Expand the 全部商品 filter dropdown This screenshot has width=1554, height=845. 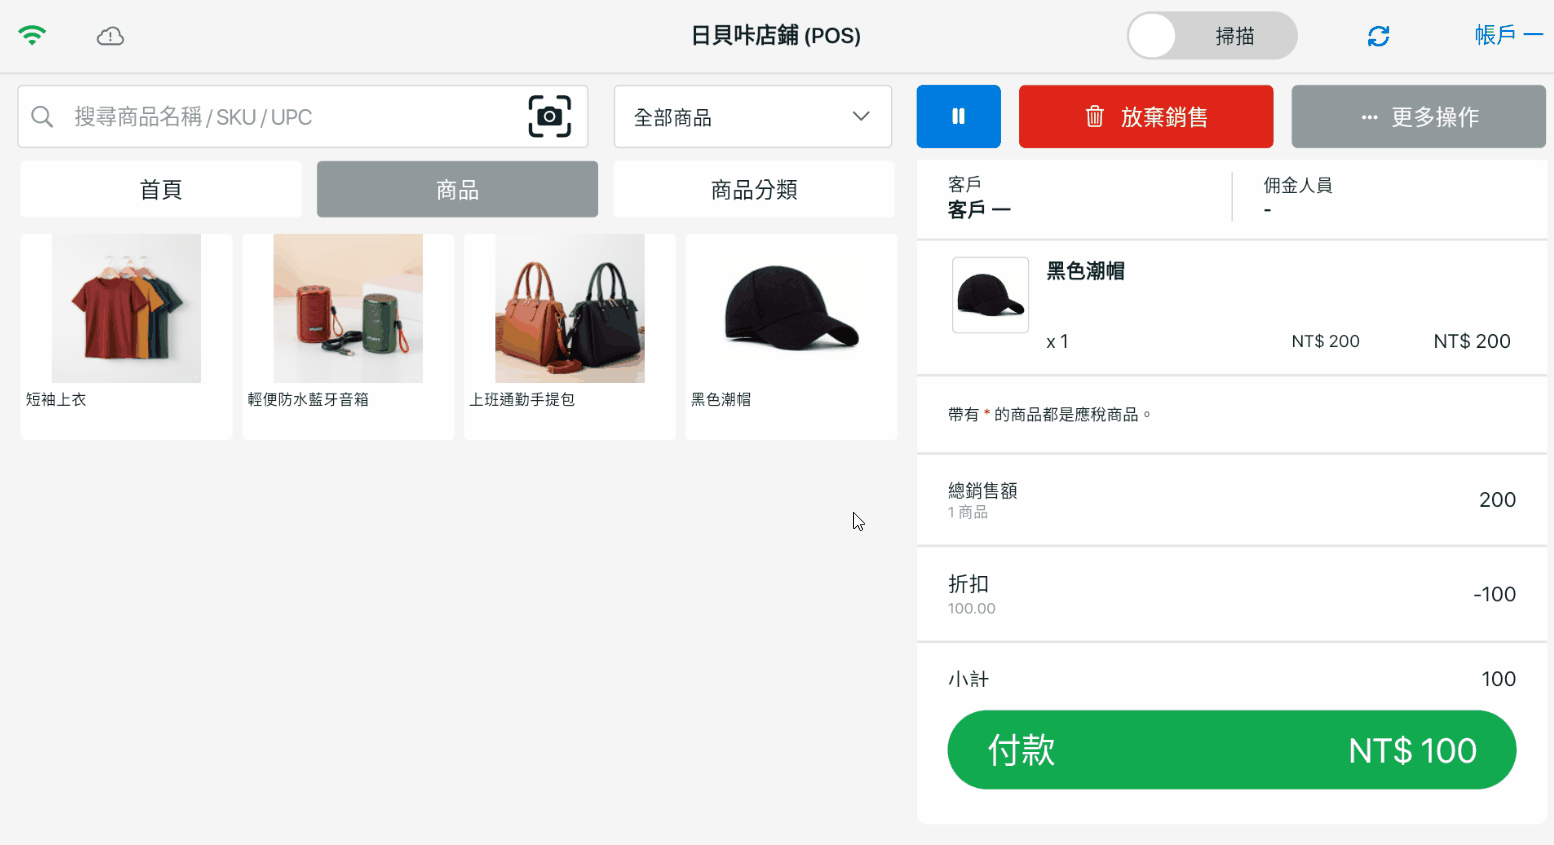click(x=752, y=117)
